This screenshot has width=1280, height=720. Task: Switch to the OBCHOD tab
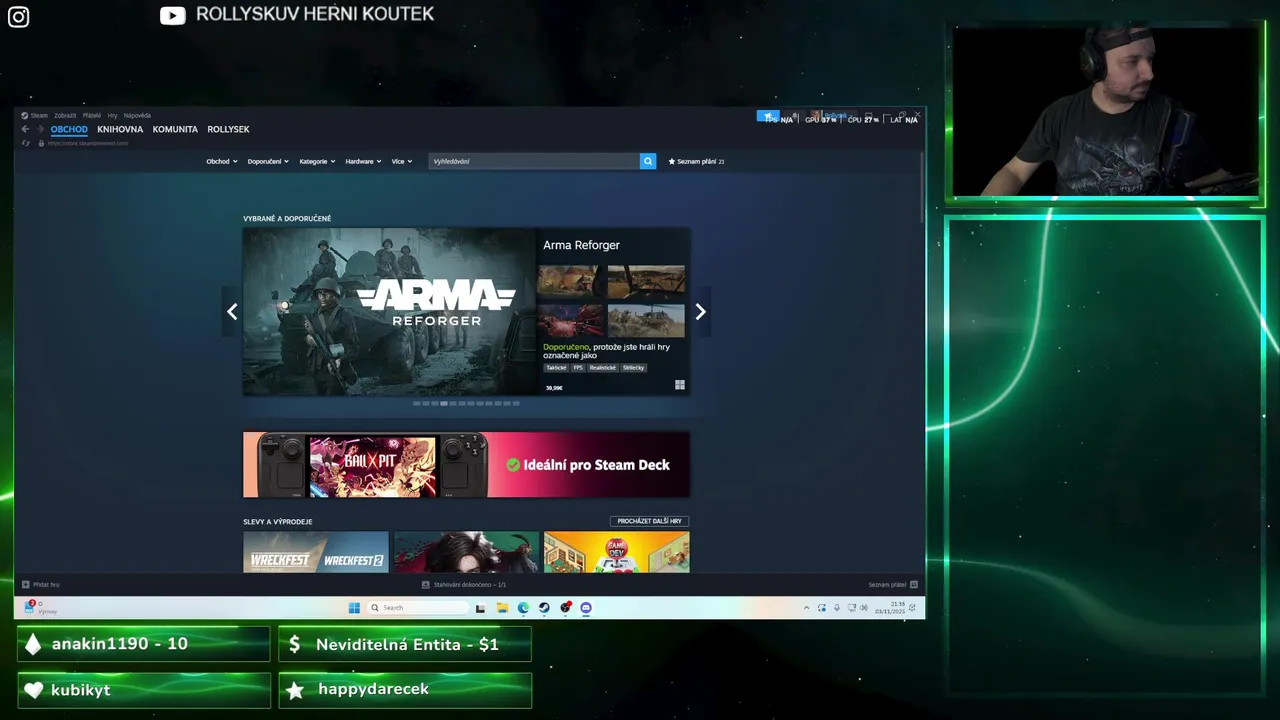(x=69, y=129)
